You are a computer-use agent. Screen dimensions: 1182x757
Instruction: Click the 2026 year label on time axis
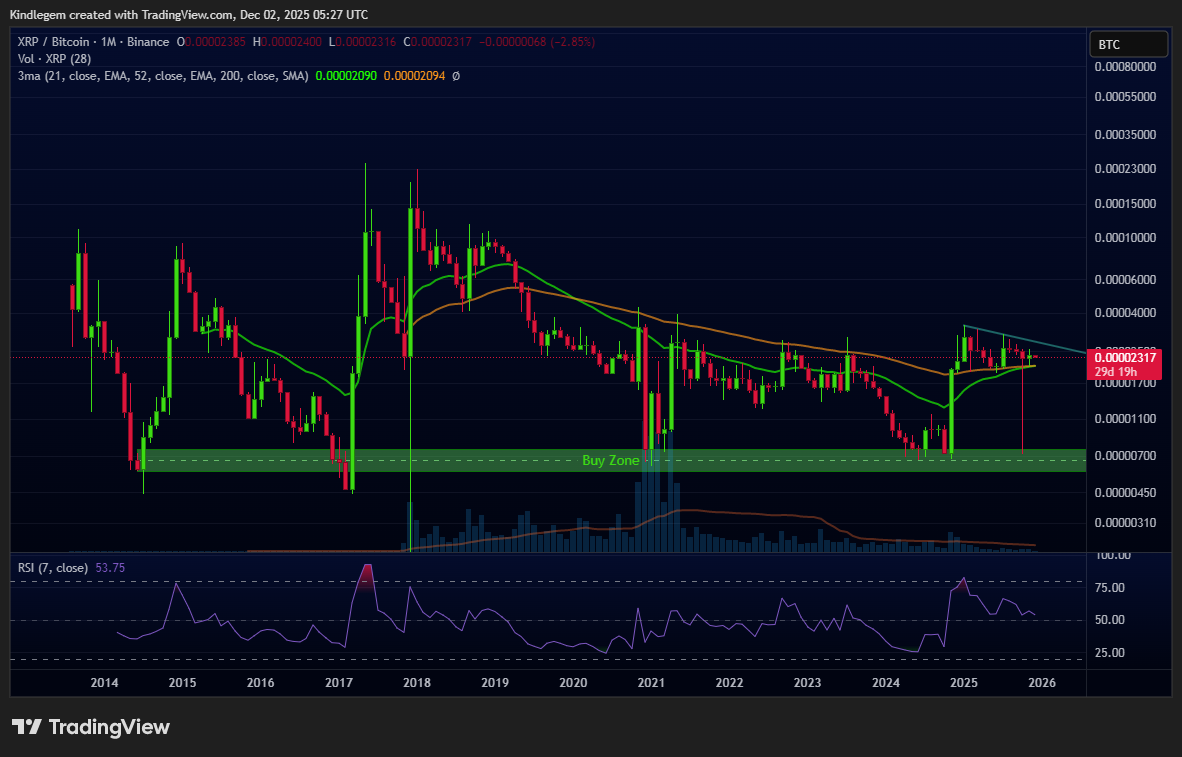(1042, 683)
